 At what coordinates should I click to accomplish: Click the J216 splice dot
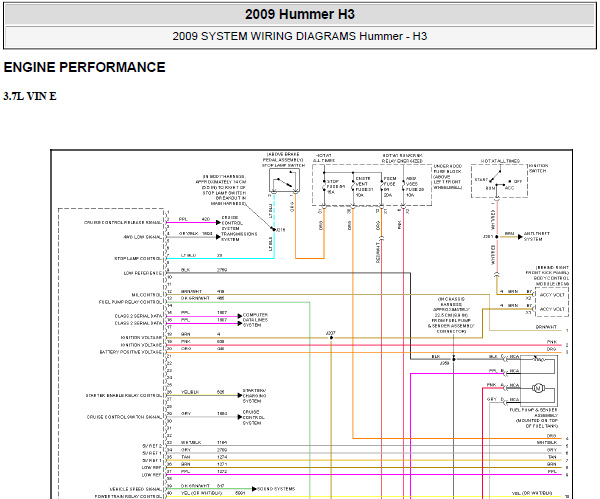click(274, 229)
